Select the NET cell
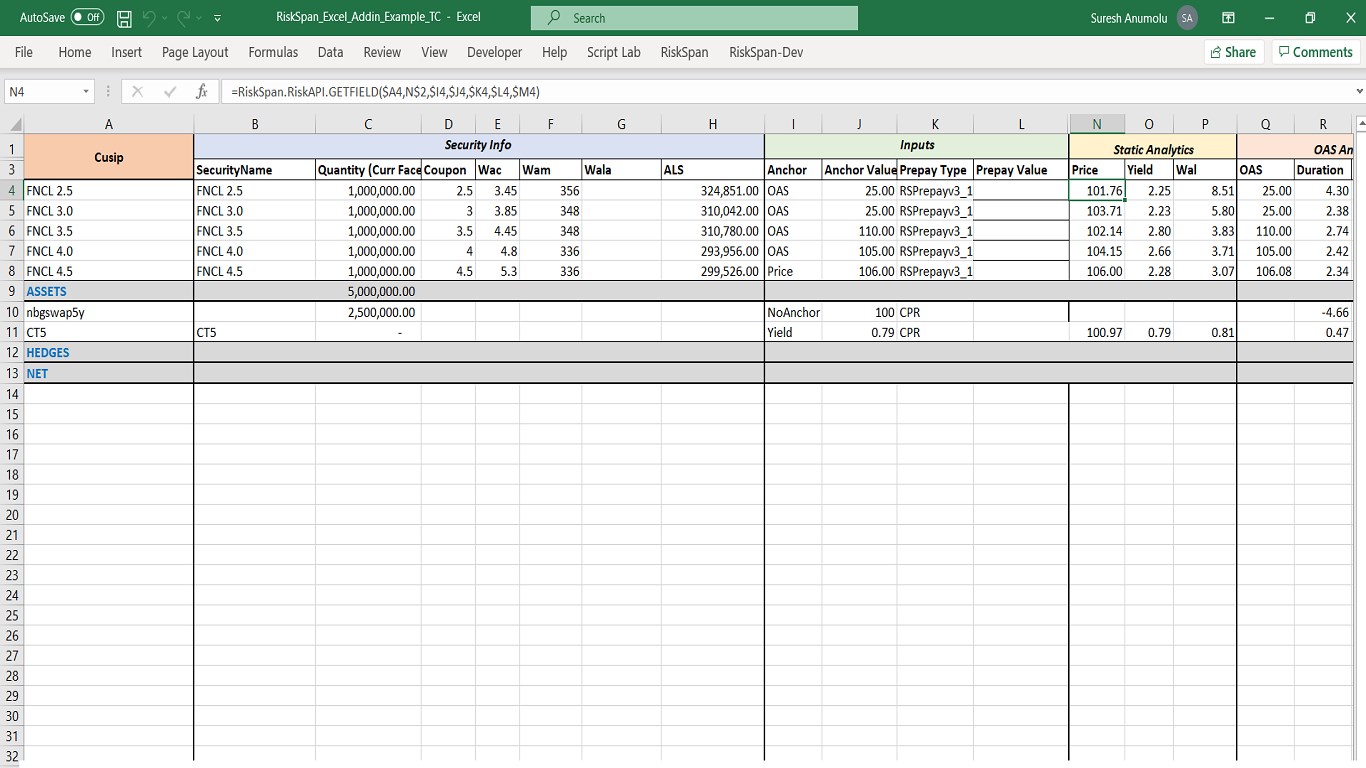Viewport: 1366px width, 768px height. tap(109, 373)
